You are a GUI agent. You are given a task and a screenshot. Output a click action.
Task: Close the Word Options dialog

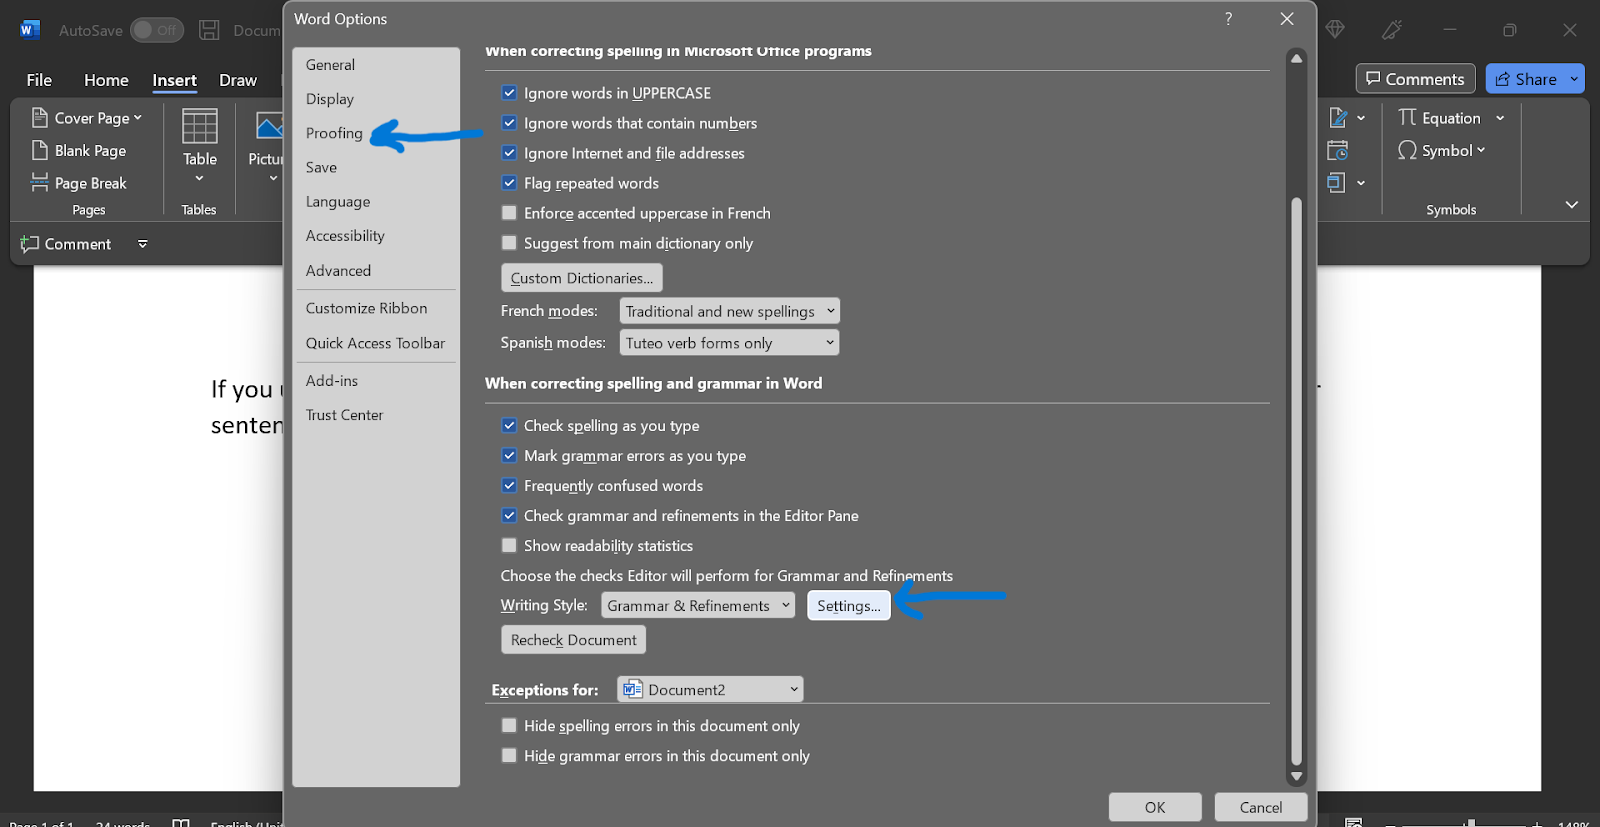[x=1287, y=19]
